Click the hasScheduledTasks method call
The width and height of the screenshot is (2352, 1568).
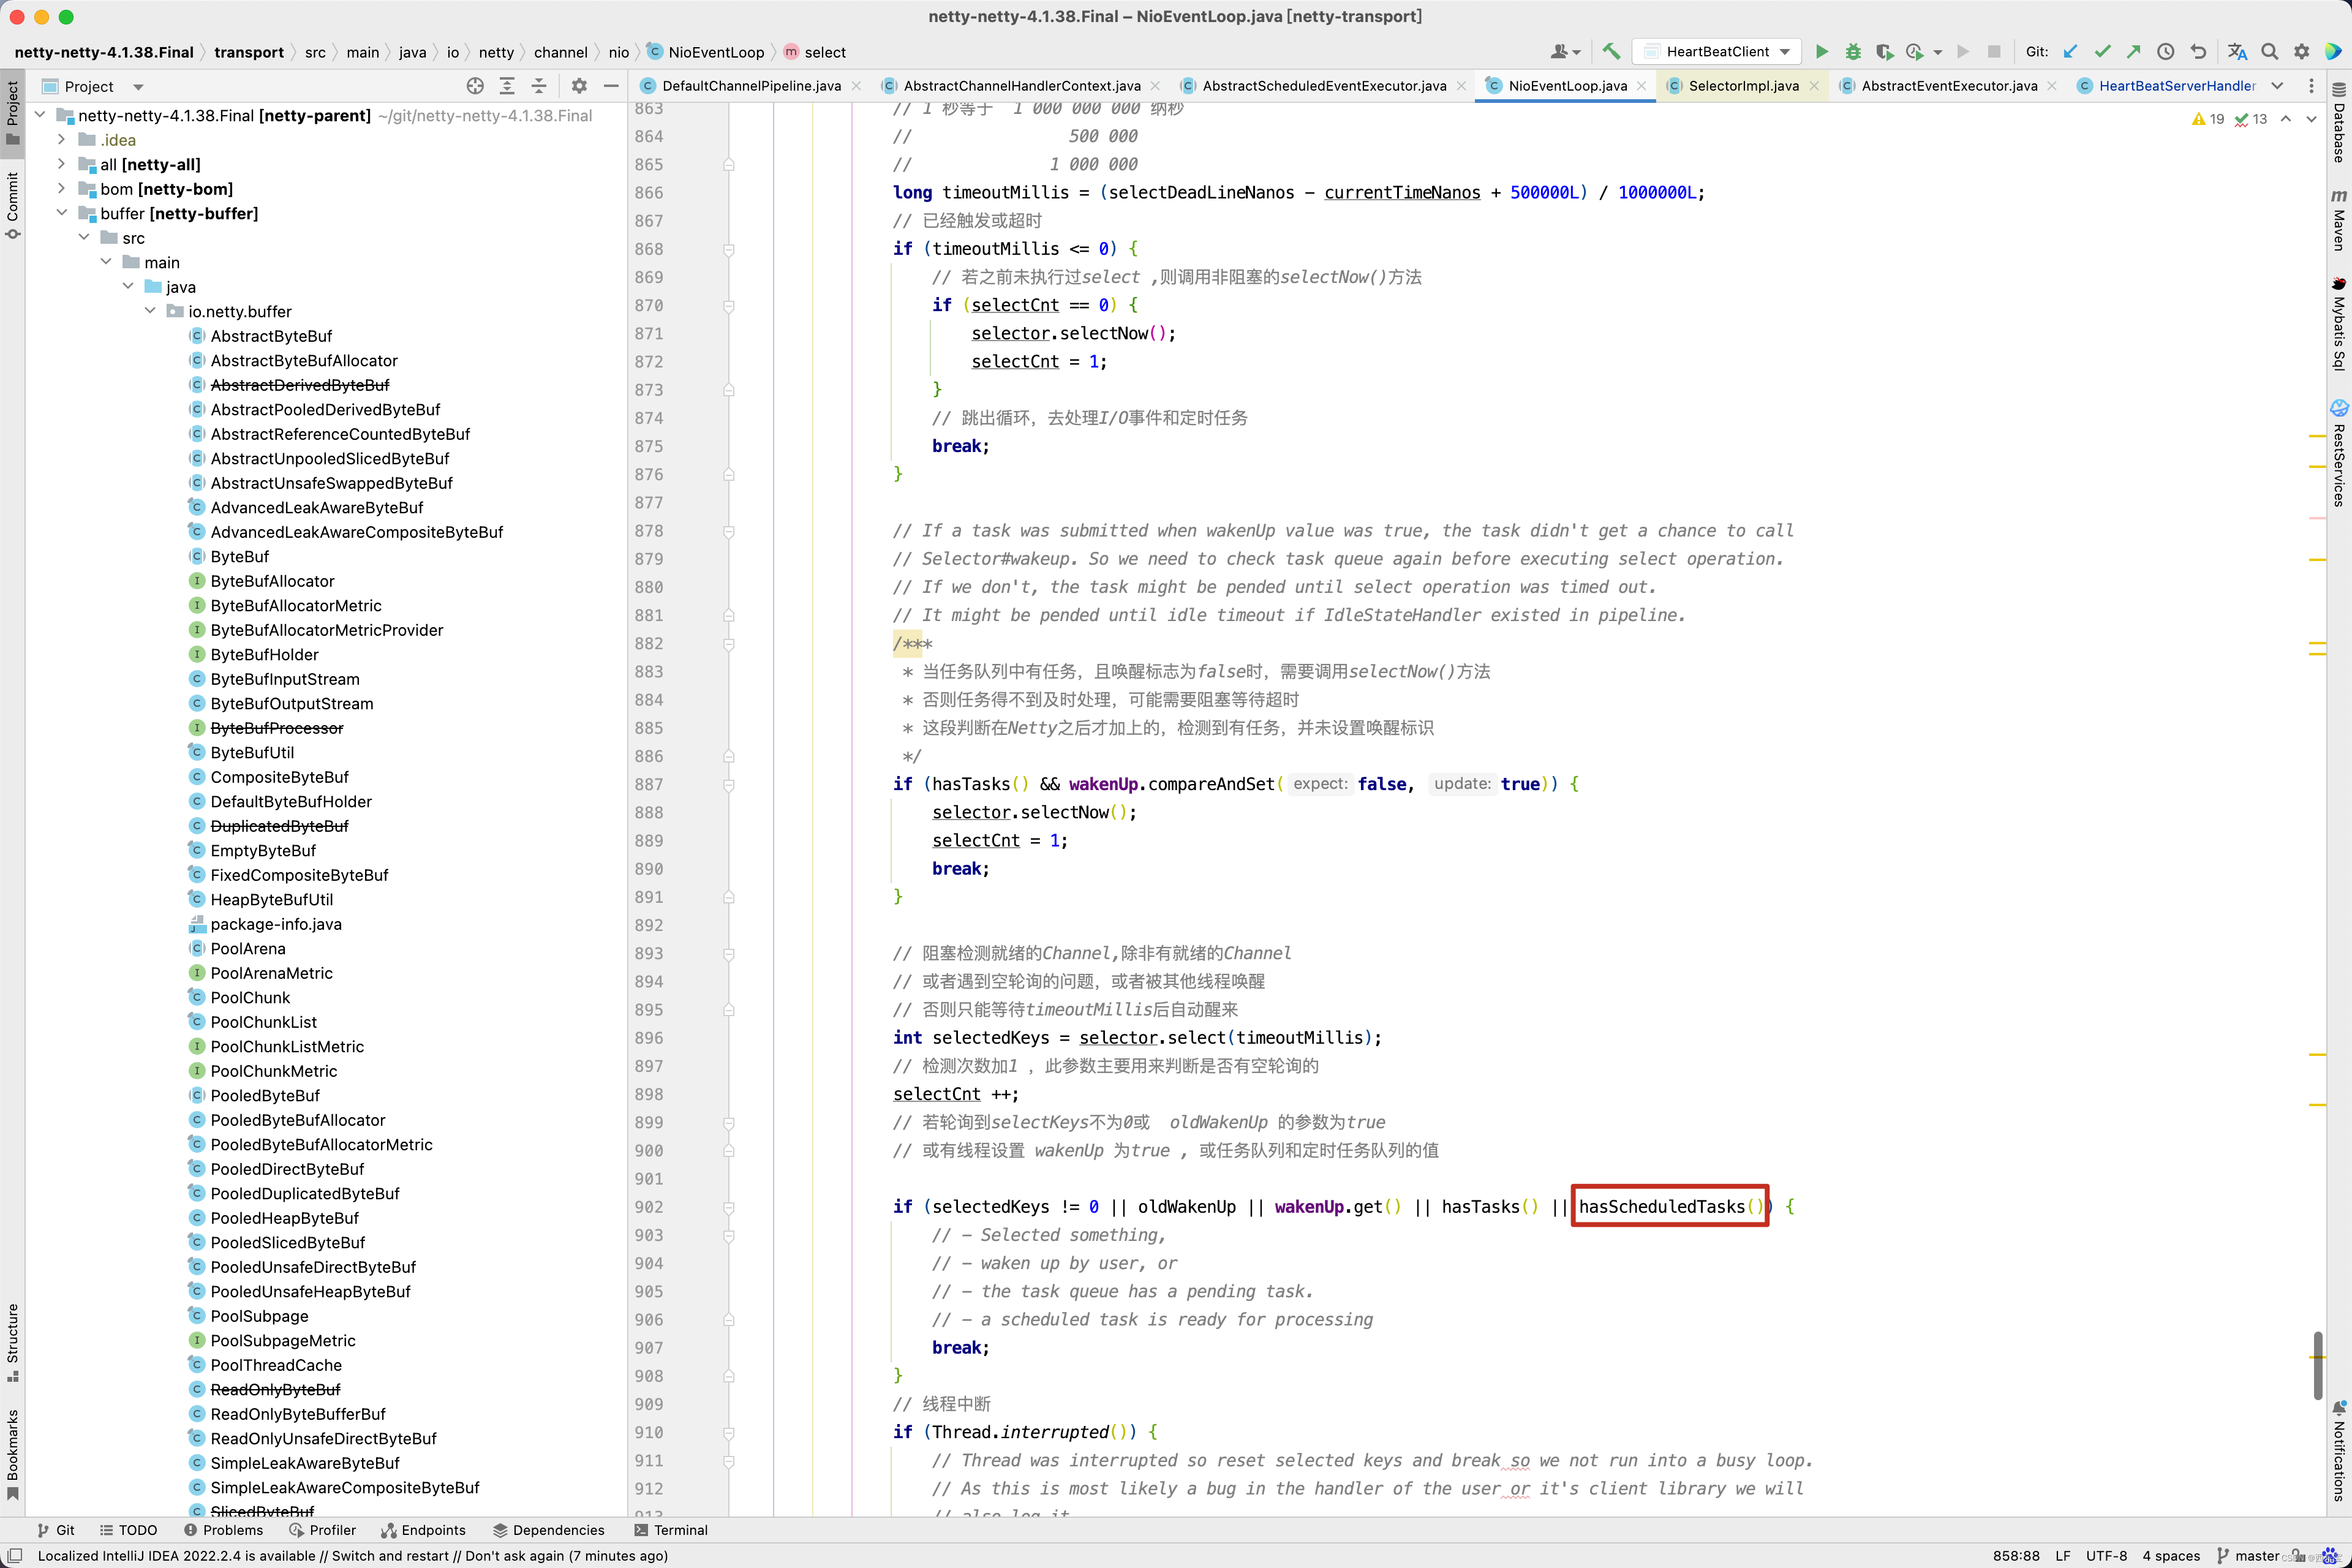coord(1661,1207)
